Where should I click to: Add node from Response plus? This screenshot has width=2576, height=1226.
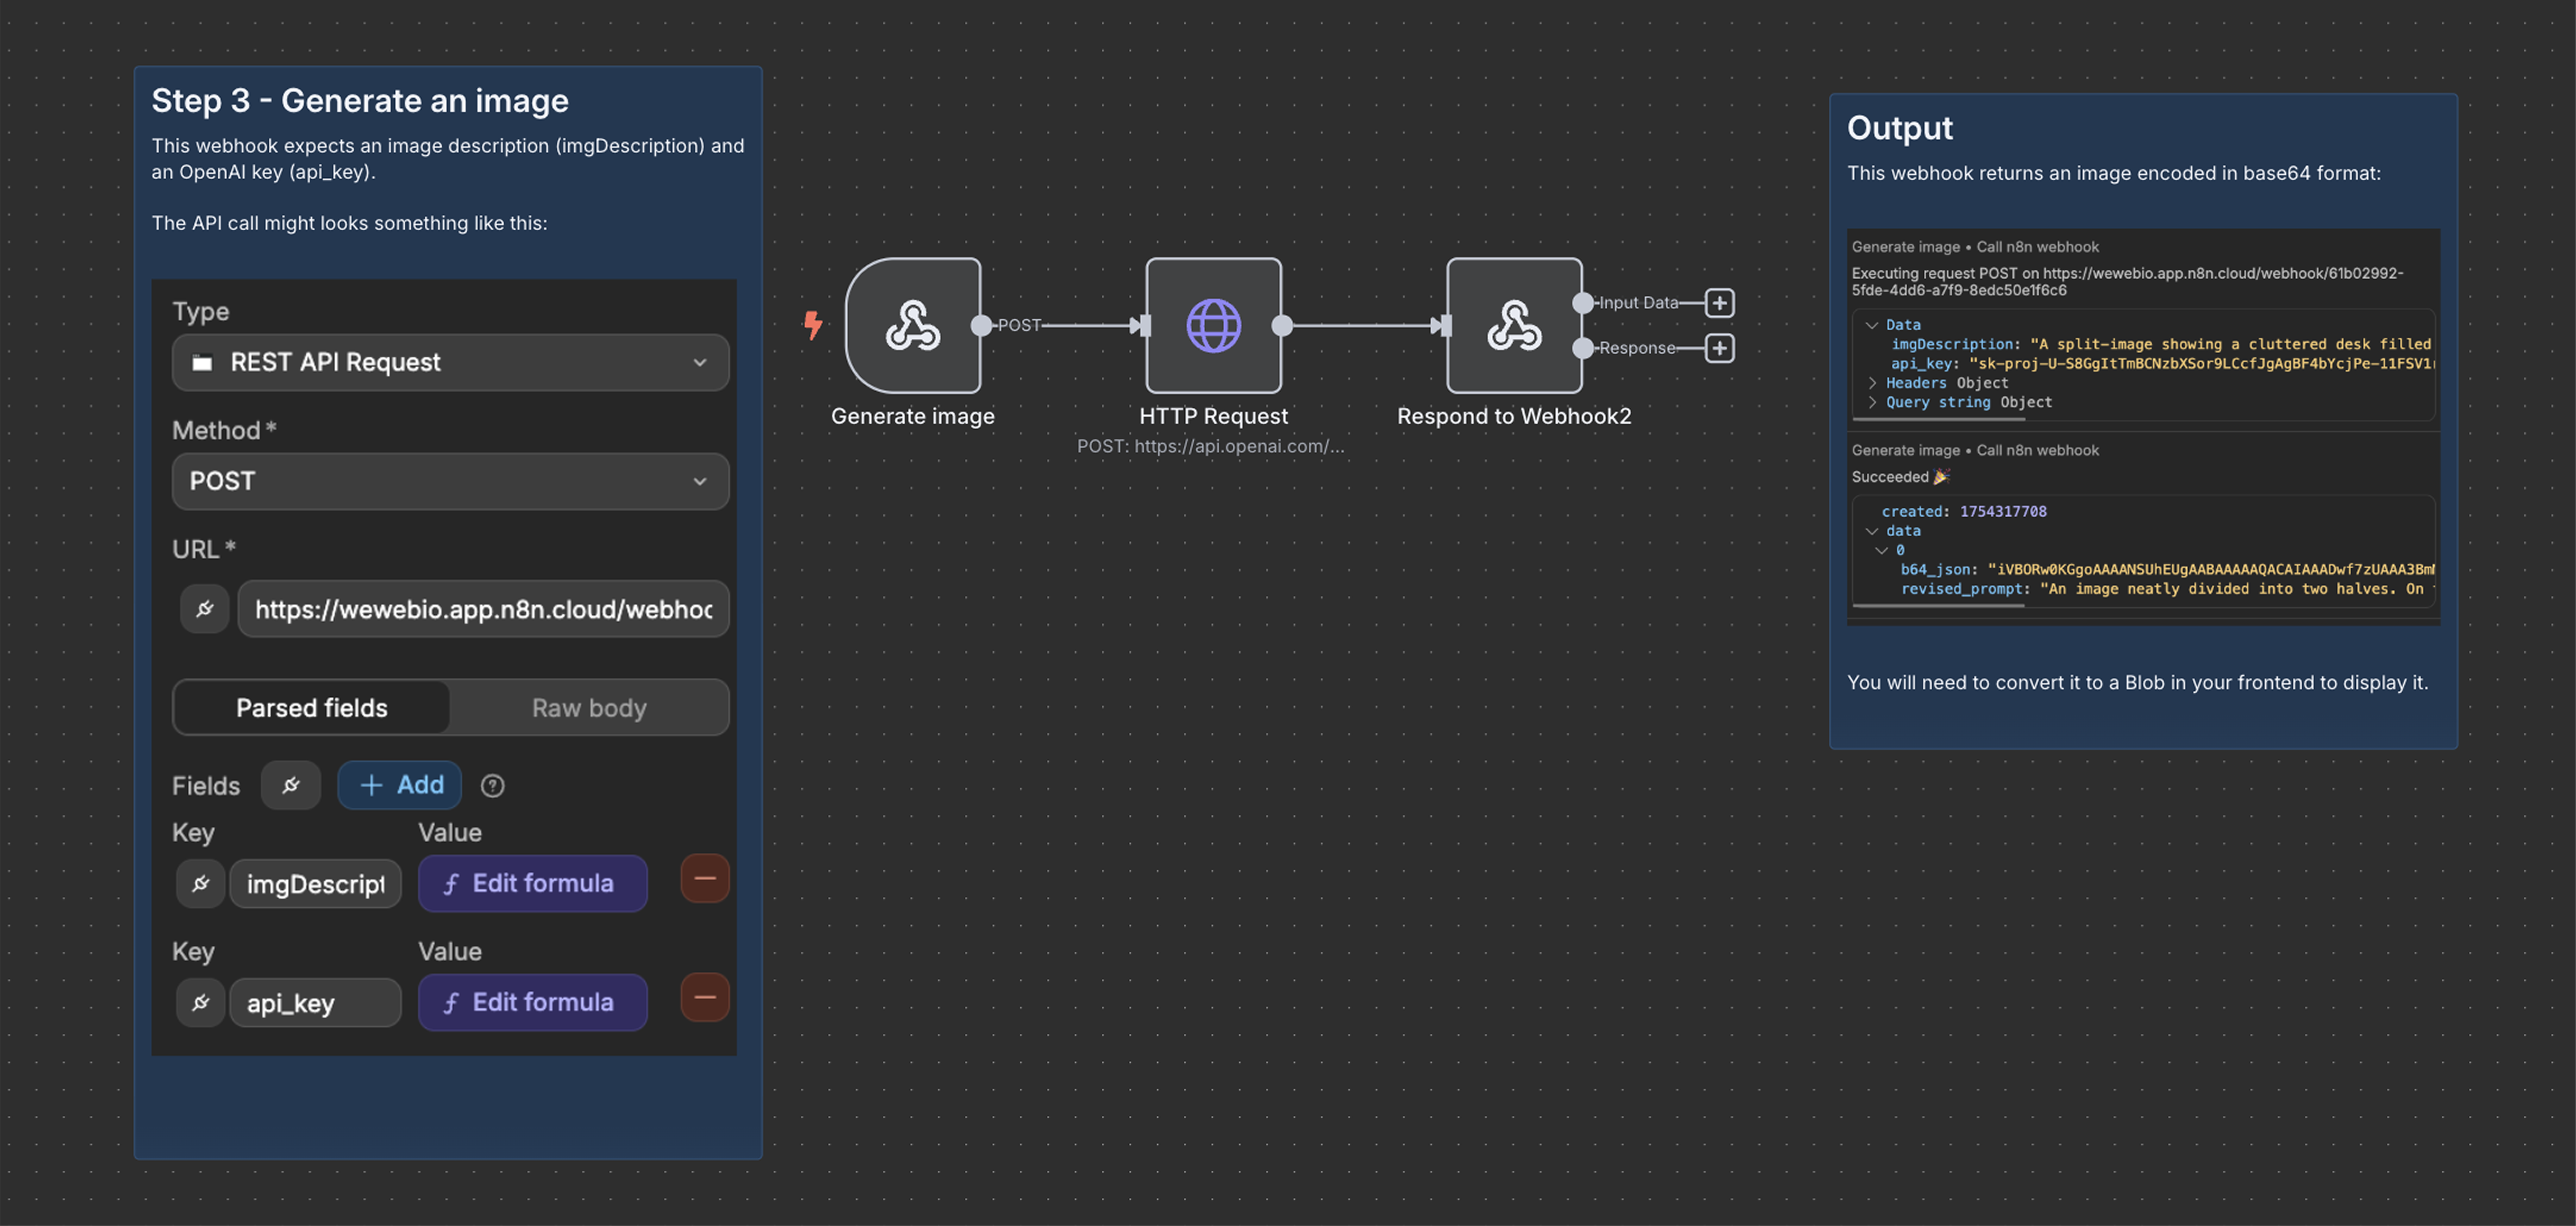1719,348
